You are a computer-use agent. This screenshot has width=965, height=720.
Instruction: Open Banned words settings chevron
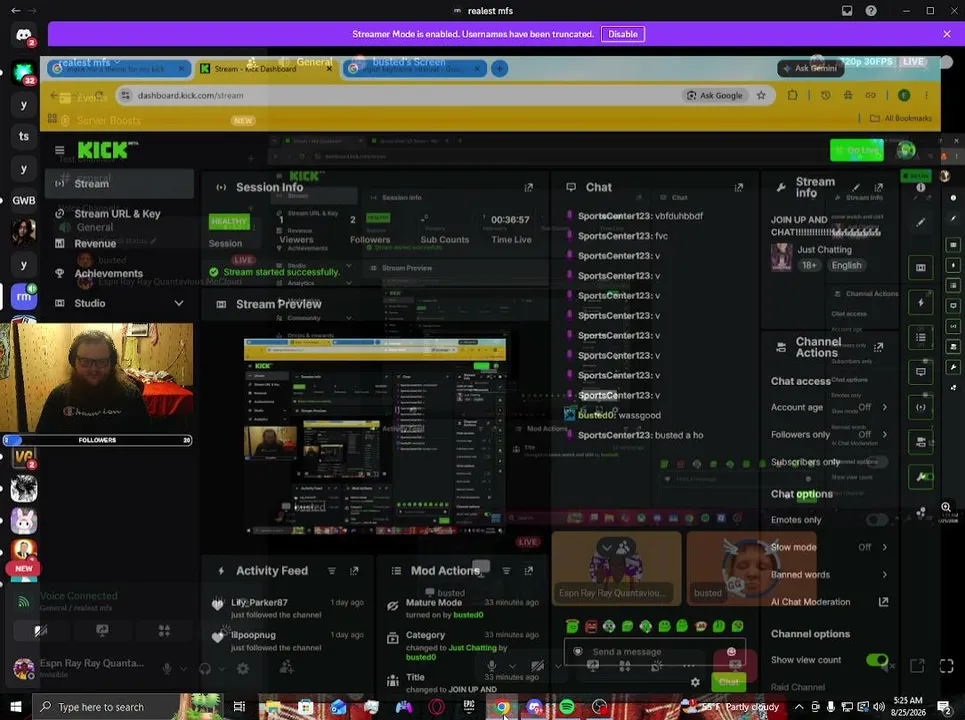(884, 575)
